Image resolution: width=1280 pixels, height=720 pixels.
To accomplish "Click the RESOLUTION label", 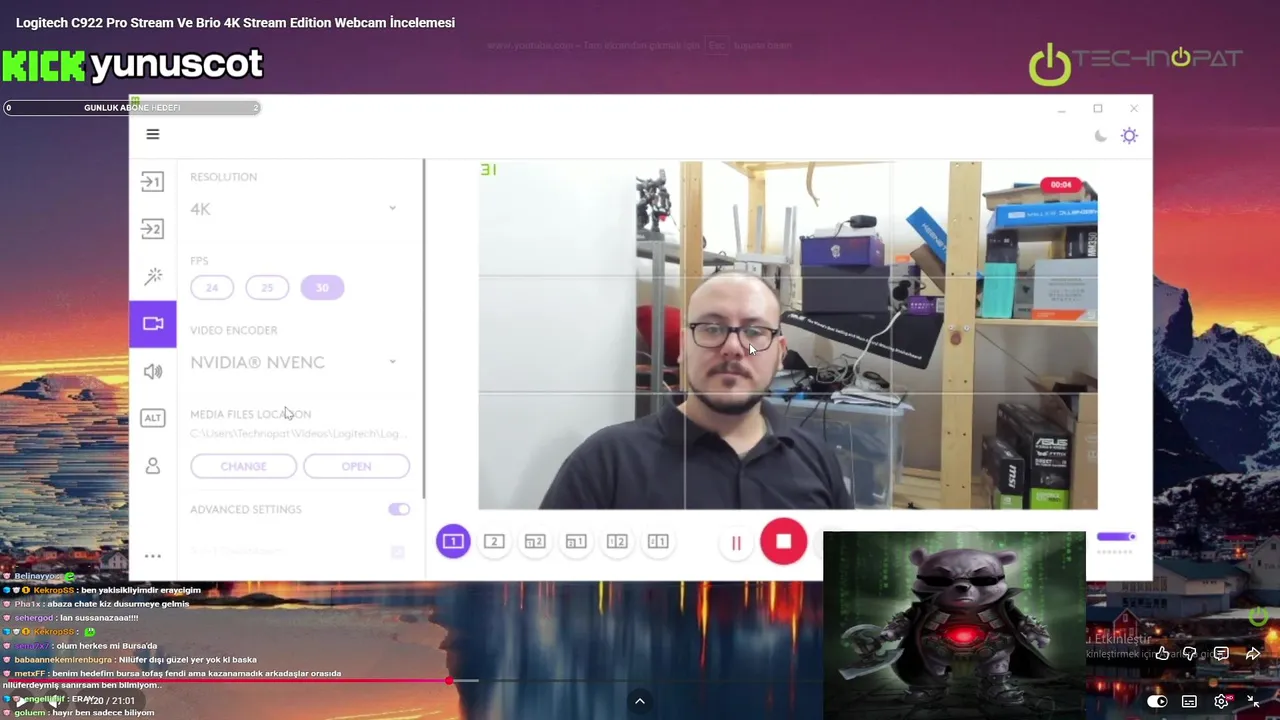I will point(223,177).
